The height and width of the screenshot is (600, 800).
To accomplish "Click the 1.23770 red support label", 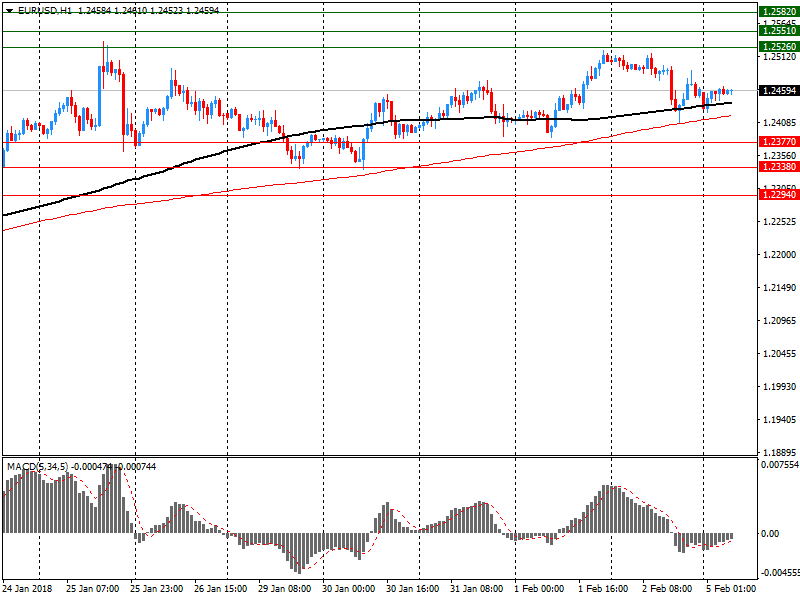I will [779, 142].
